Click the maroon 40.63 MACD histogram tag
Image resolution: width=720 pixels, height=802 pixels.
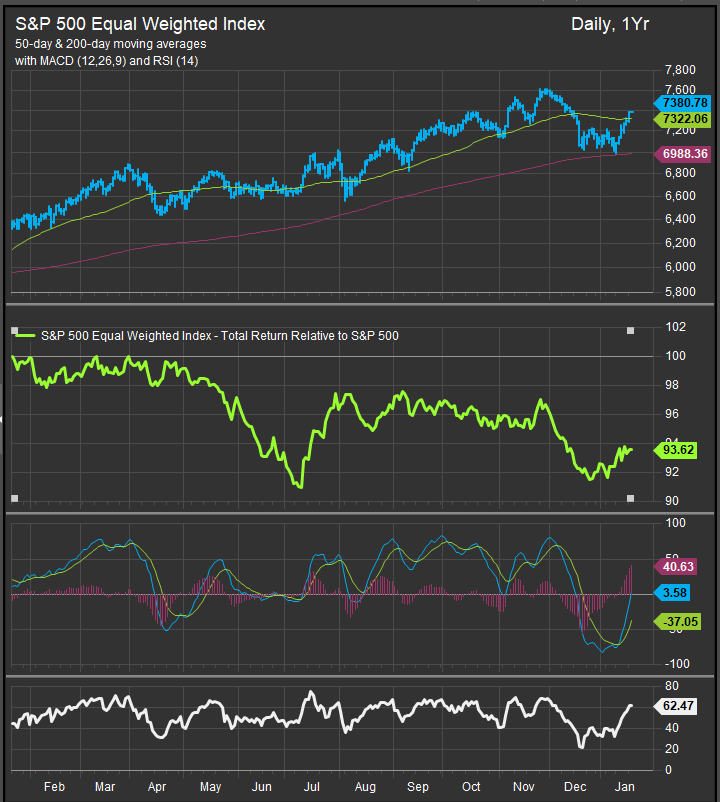(x=676, y=567)
